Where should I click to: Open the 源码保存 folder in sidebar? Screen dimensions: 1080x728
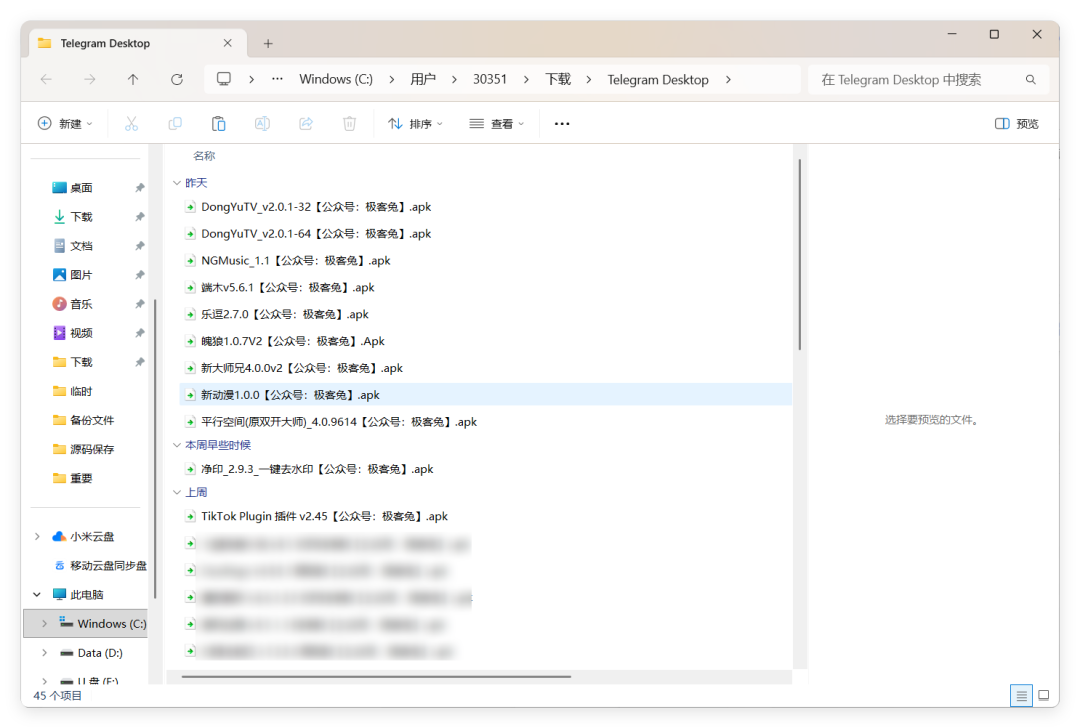92,449
